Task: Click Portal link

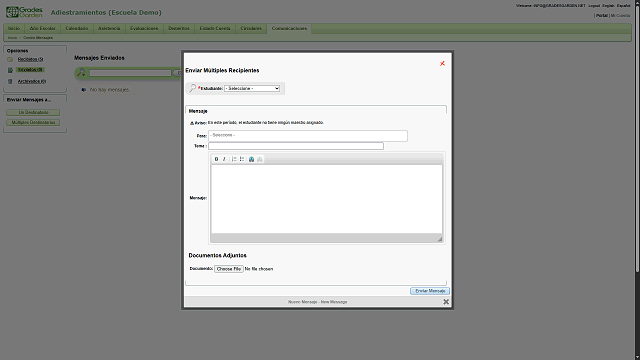Action: 602,16
